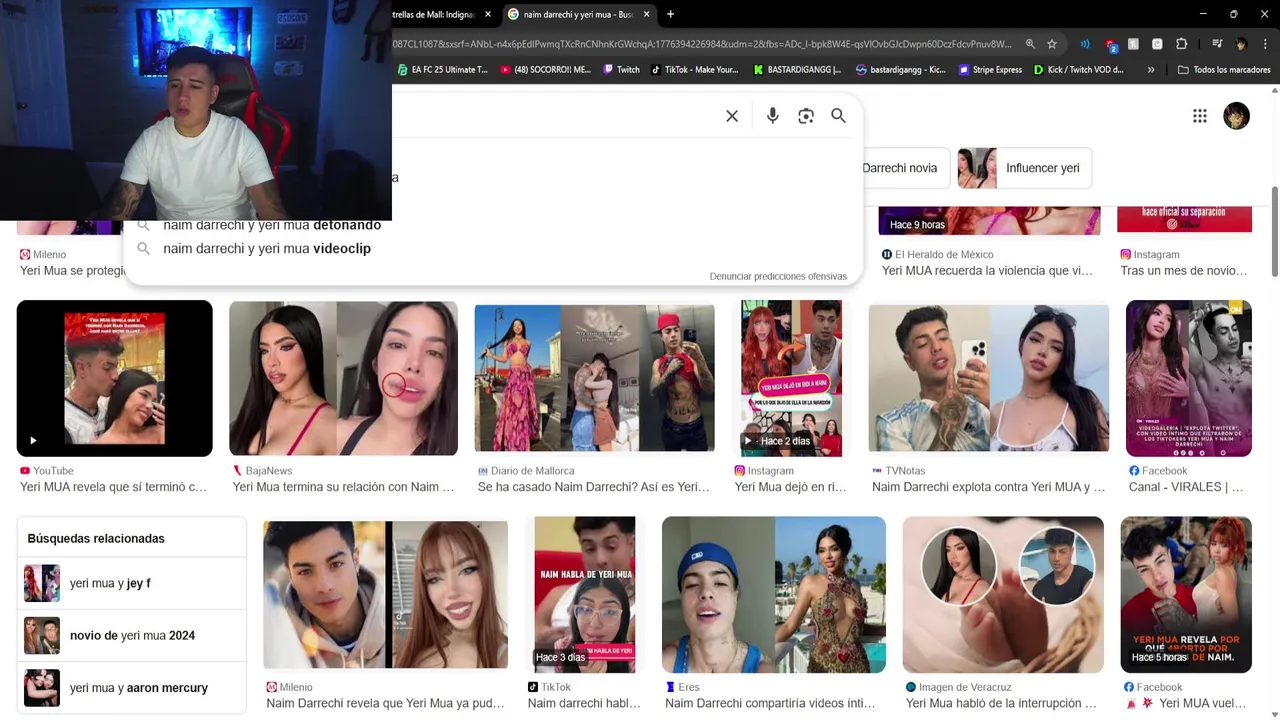This screenshot has width=1280, height=720.
Task: Expand hidden bookmarks with the double chevron
Action: 1151,70
